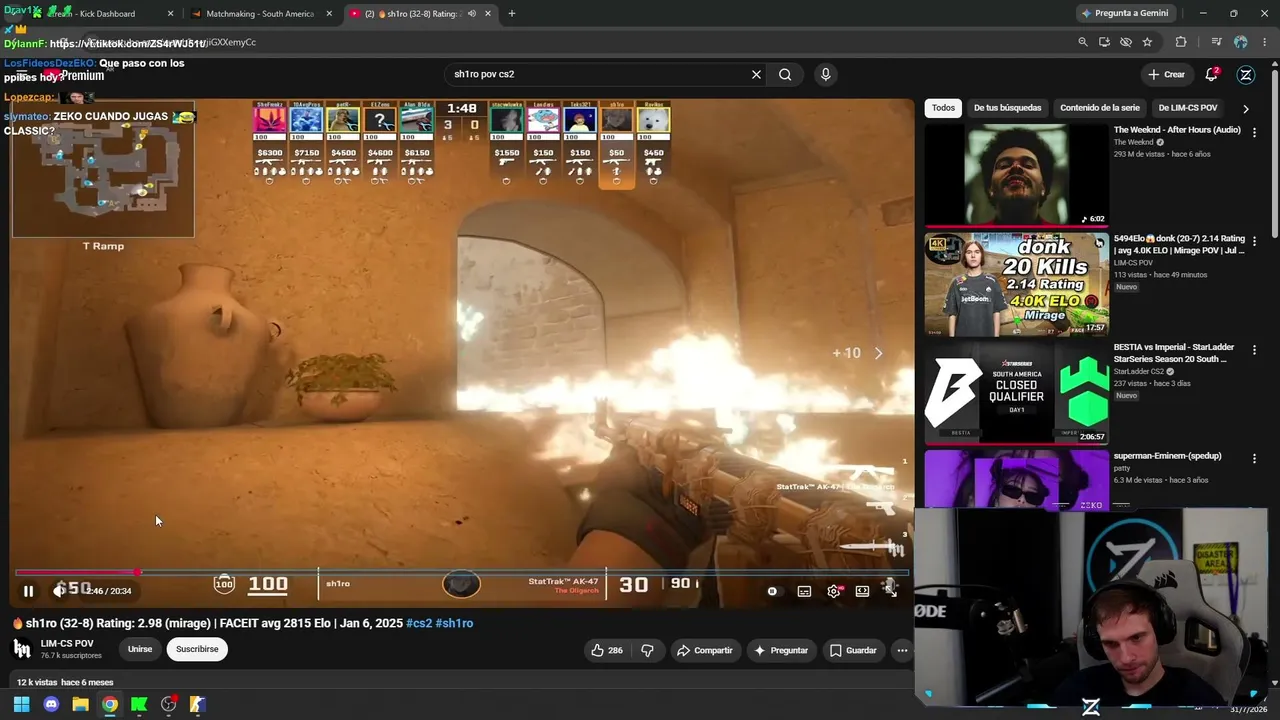Open the Chrome three-dot menu
Screen dimensions: 1280x720
click(1266, 42)
